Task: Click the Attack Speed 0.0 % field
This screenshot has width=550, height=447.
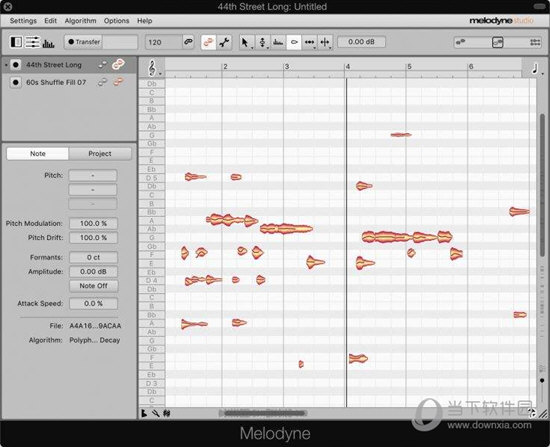Action: click(93, 303)
